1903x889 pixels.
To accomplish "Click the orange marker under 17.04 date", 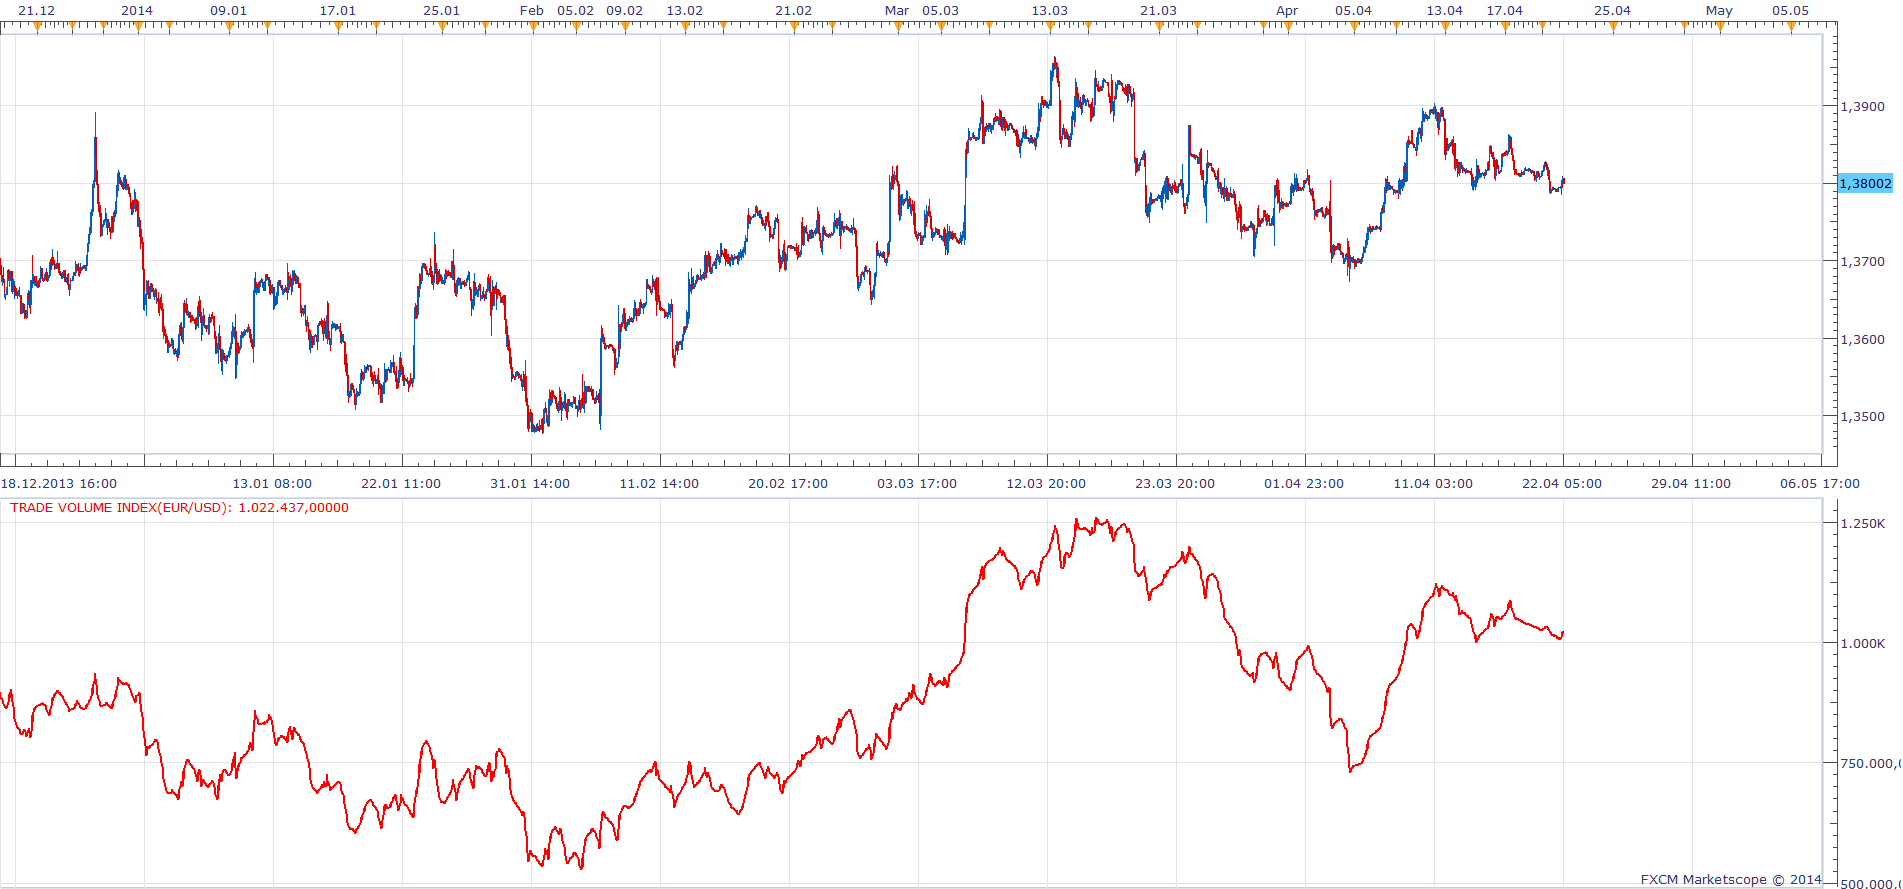I will click(1505, 27).
